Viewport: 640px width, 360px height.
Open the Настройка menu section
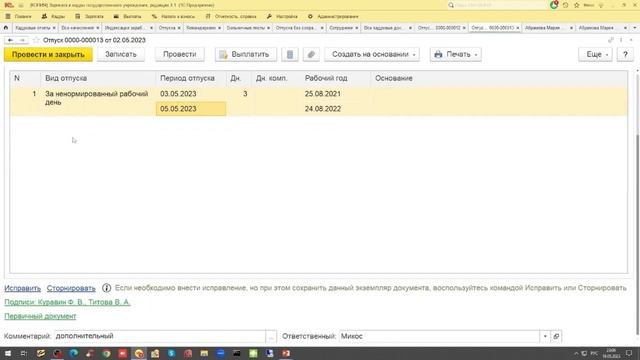pos(282,16)
